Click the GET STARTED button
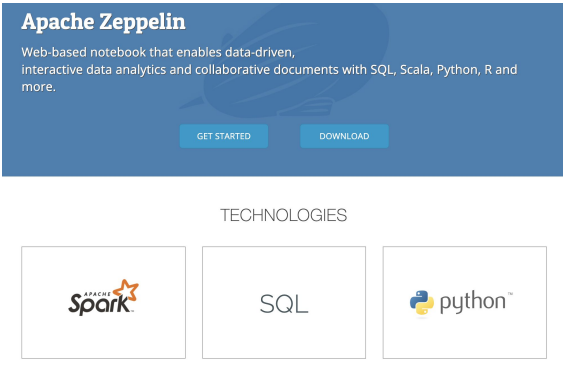Screen dimensions: 564x379 click(x=224, y=136)
